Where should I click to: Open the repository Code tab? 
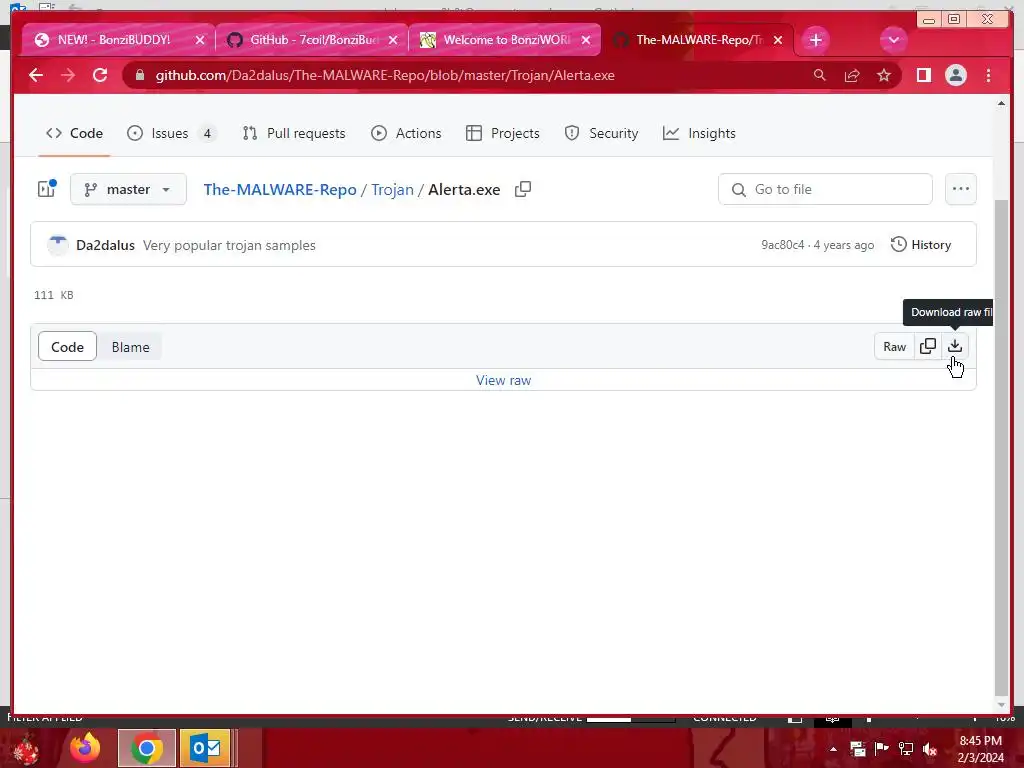pos(74,133)
